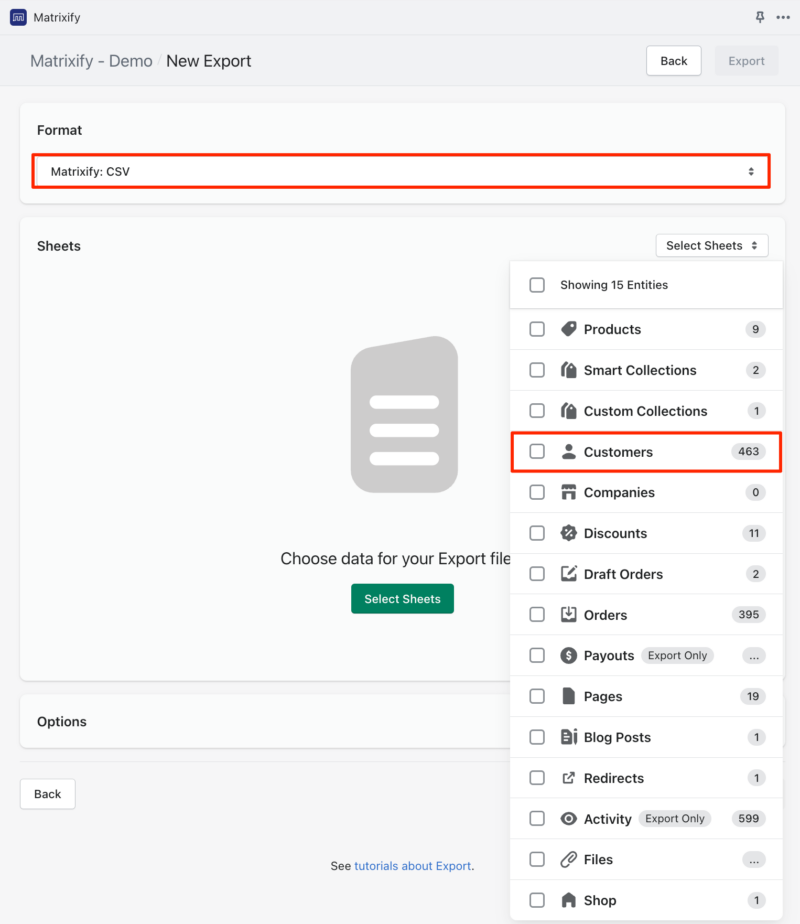Click the Companies storefront icon
The image size is (800, 924).
[568, 492]
